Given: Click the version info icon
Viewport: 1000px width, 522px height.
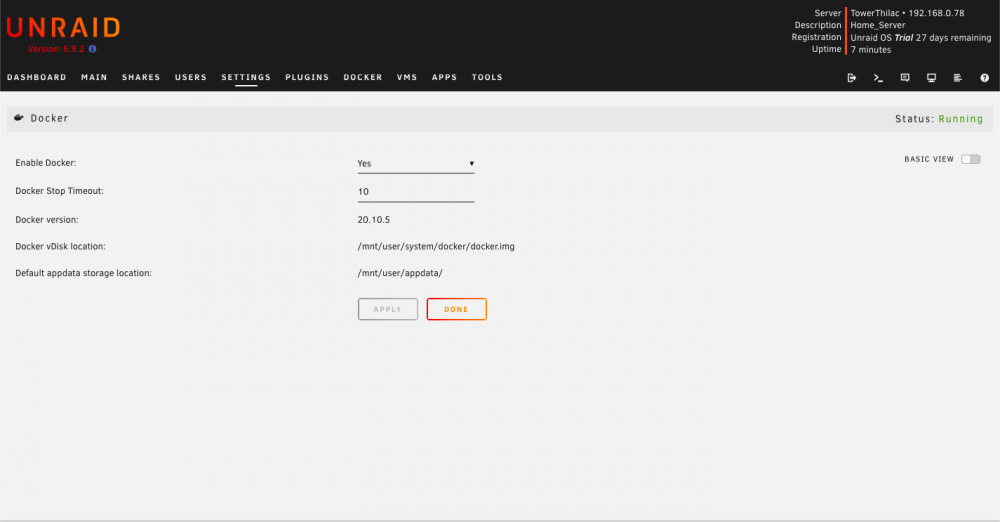Looking at the screenshot, I should coord(92,49).
